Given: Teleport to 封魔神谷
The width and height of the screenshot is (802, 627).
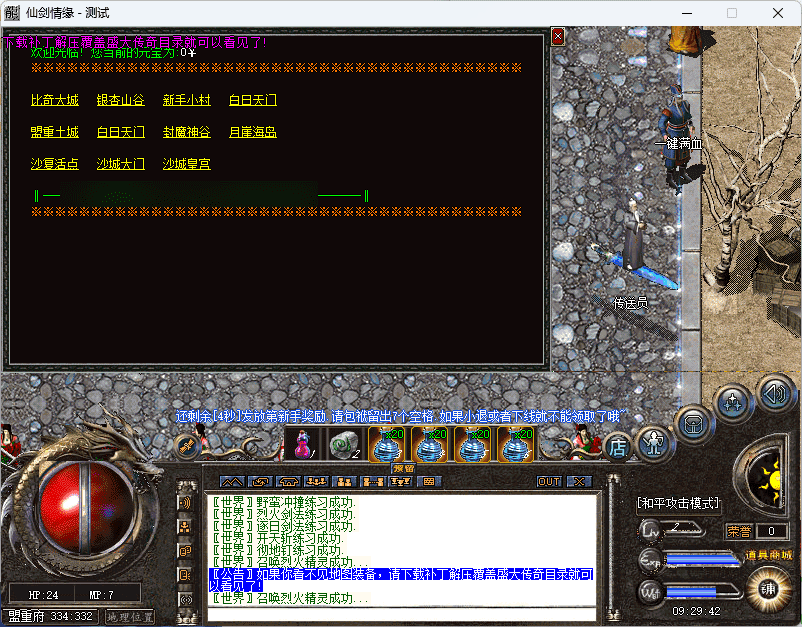Looking at the screenshot, I should (x=187, y=132).
